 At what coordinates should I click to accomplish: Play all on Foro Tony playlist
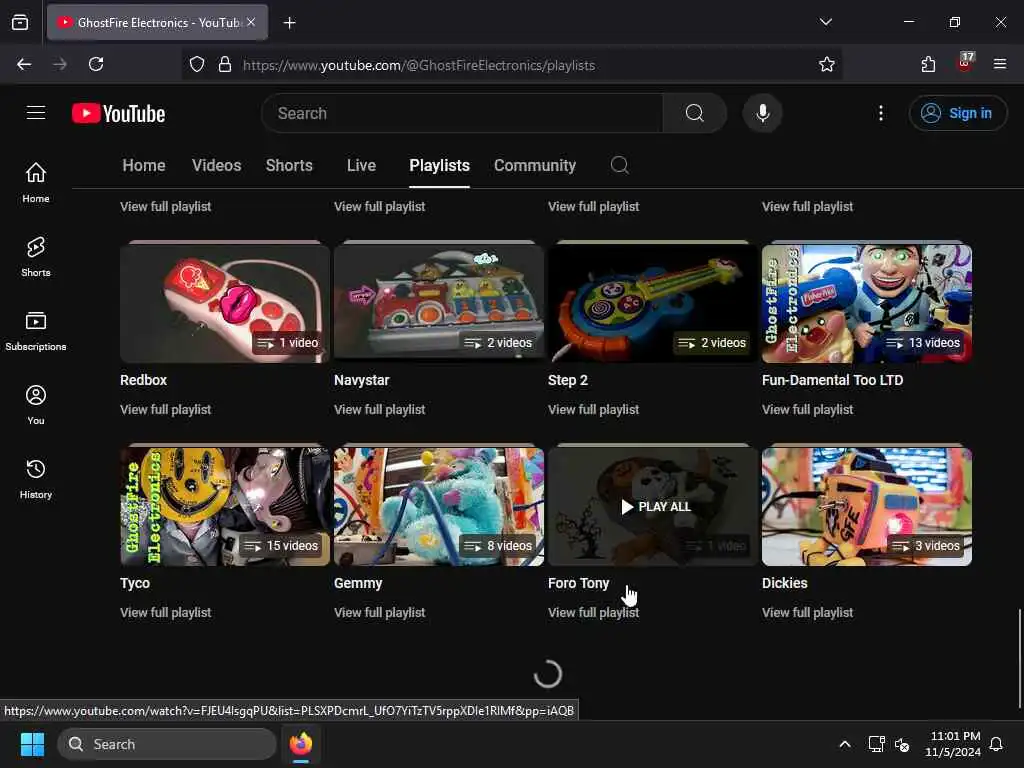click(x=655, y=507)
